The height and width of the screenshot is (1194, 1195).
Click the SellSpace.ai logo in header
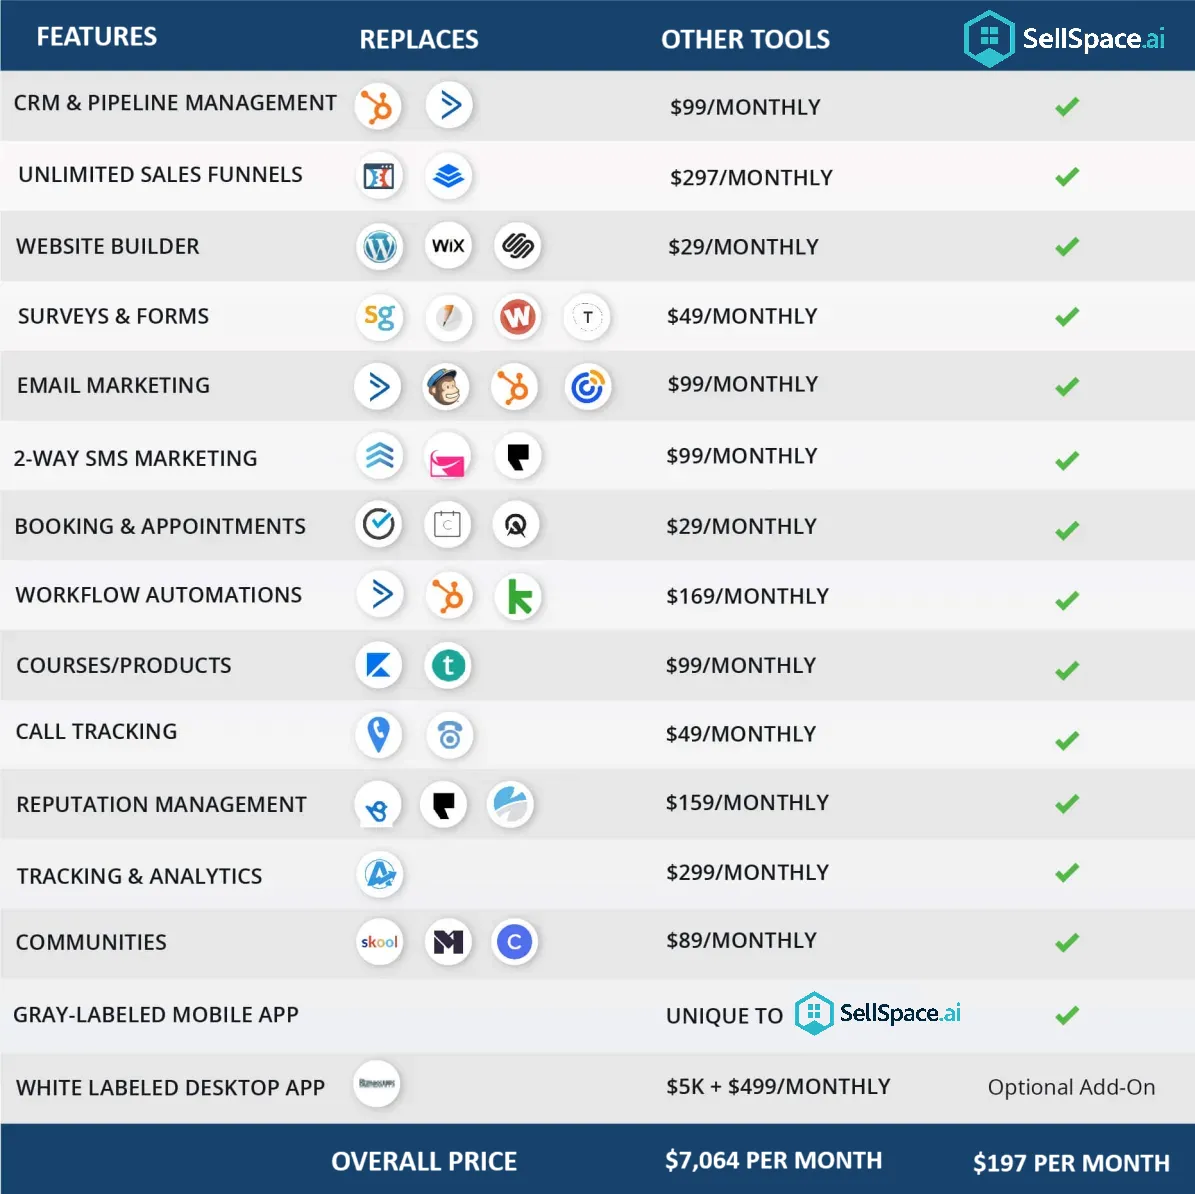[1064, 38]
